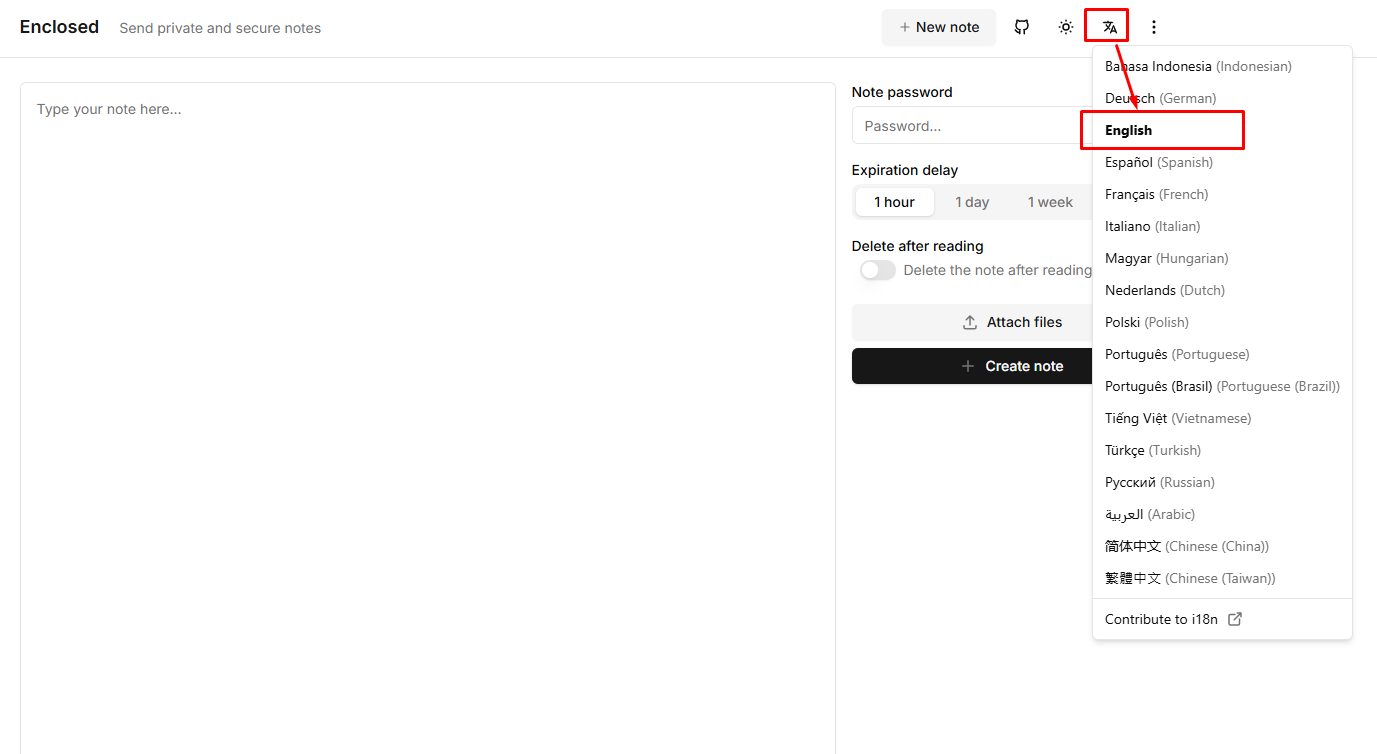This screenshot has height=754, width=1377.
Task: Choose Français (French) language
Action: pos(1222,194)
